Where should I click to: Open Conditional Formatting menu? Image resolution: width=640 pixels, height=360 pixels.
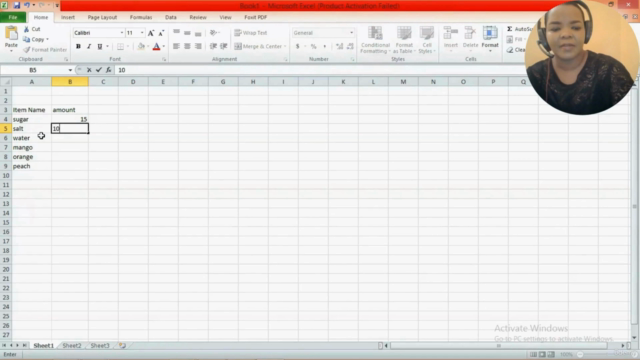coord(375,40)
